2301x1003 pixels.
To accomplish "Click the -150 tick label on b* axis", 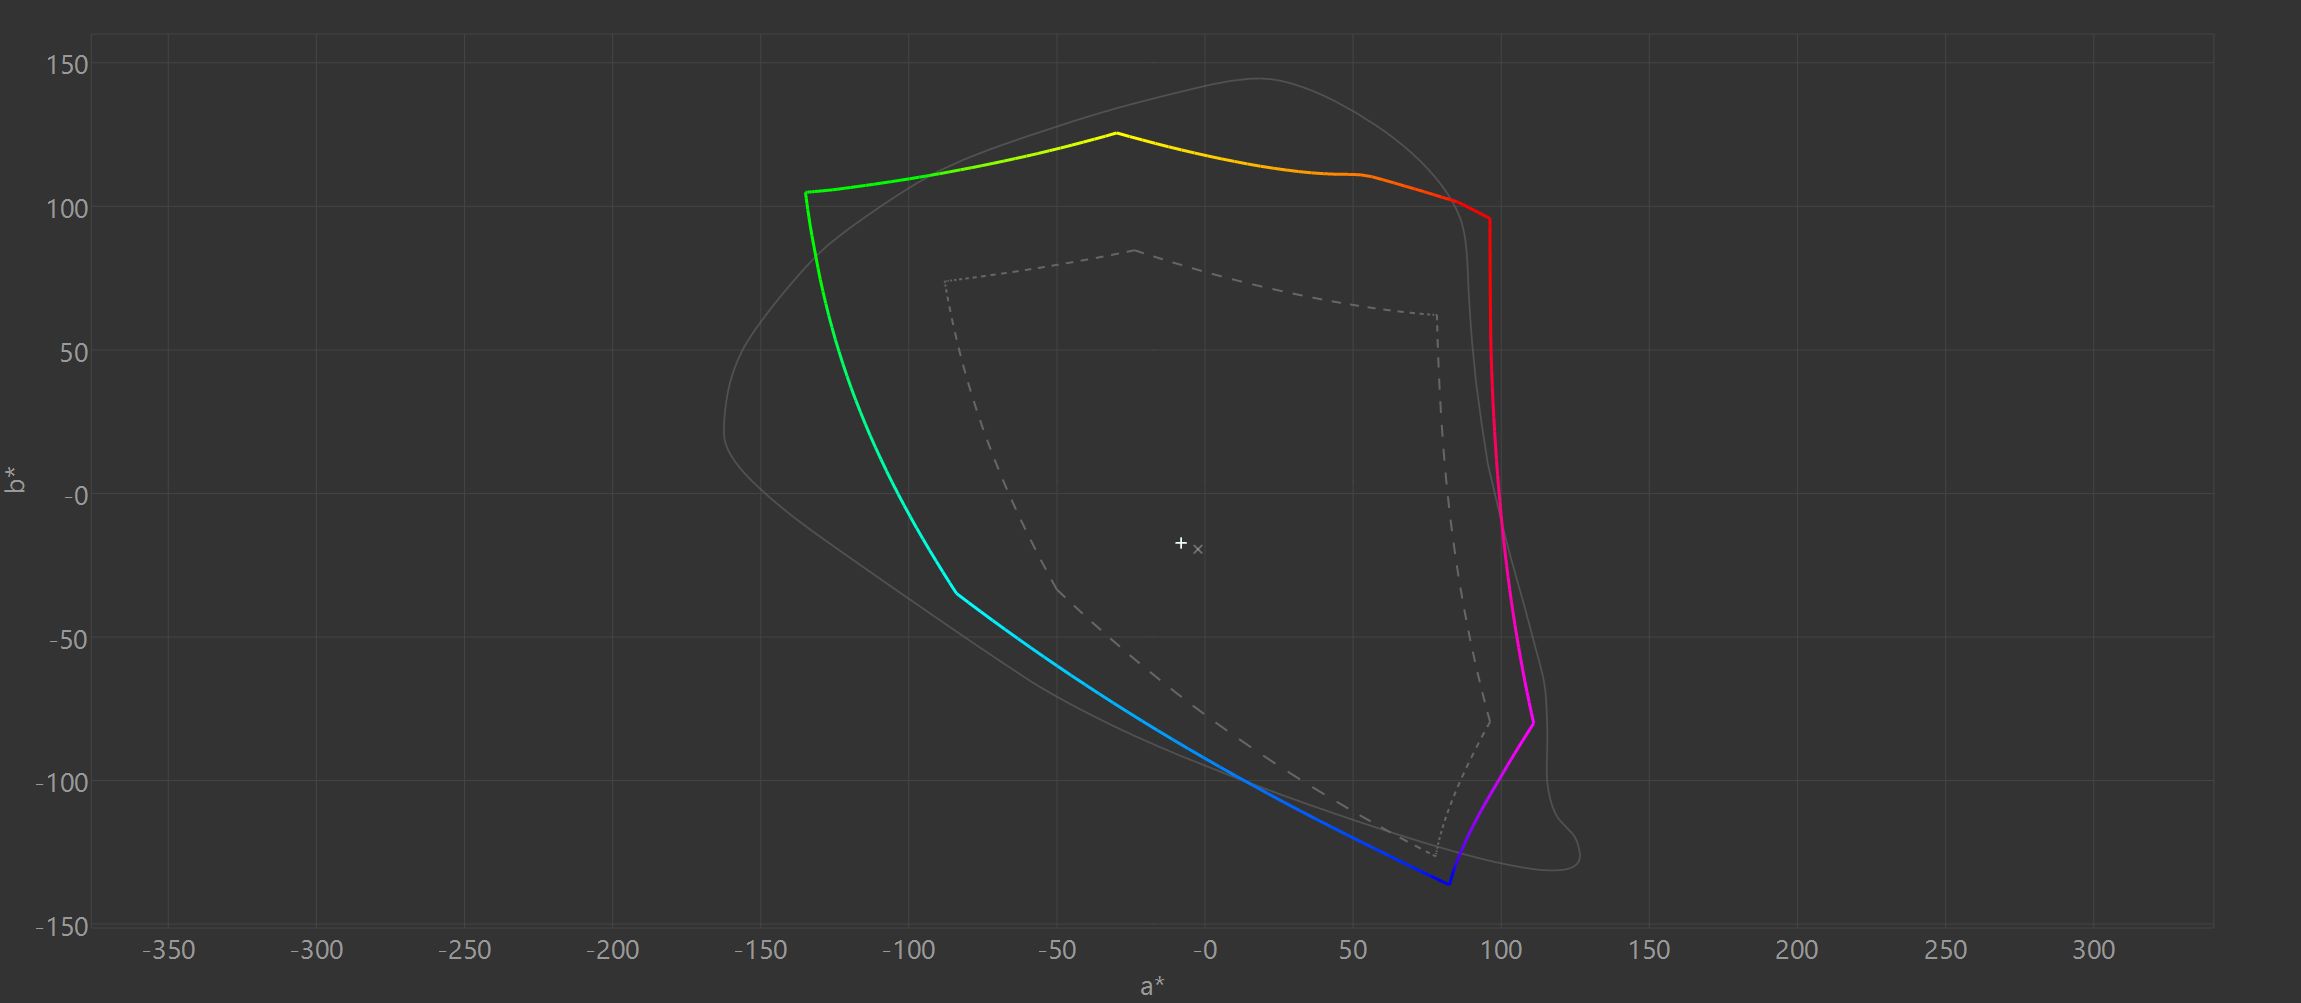I will click(61, 927).
